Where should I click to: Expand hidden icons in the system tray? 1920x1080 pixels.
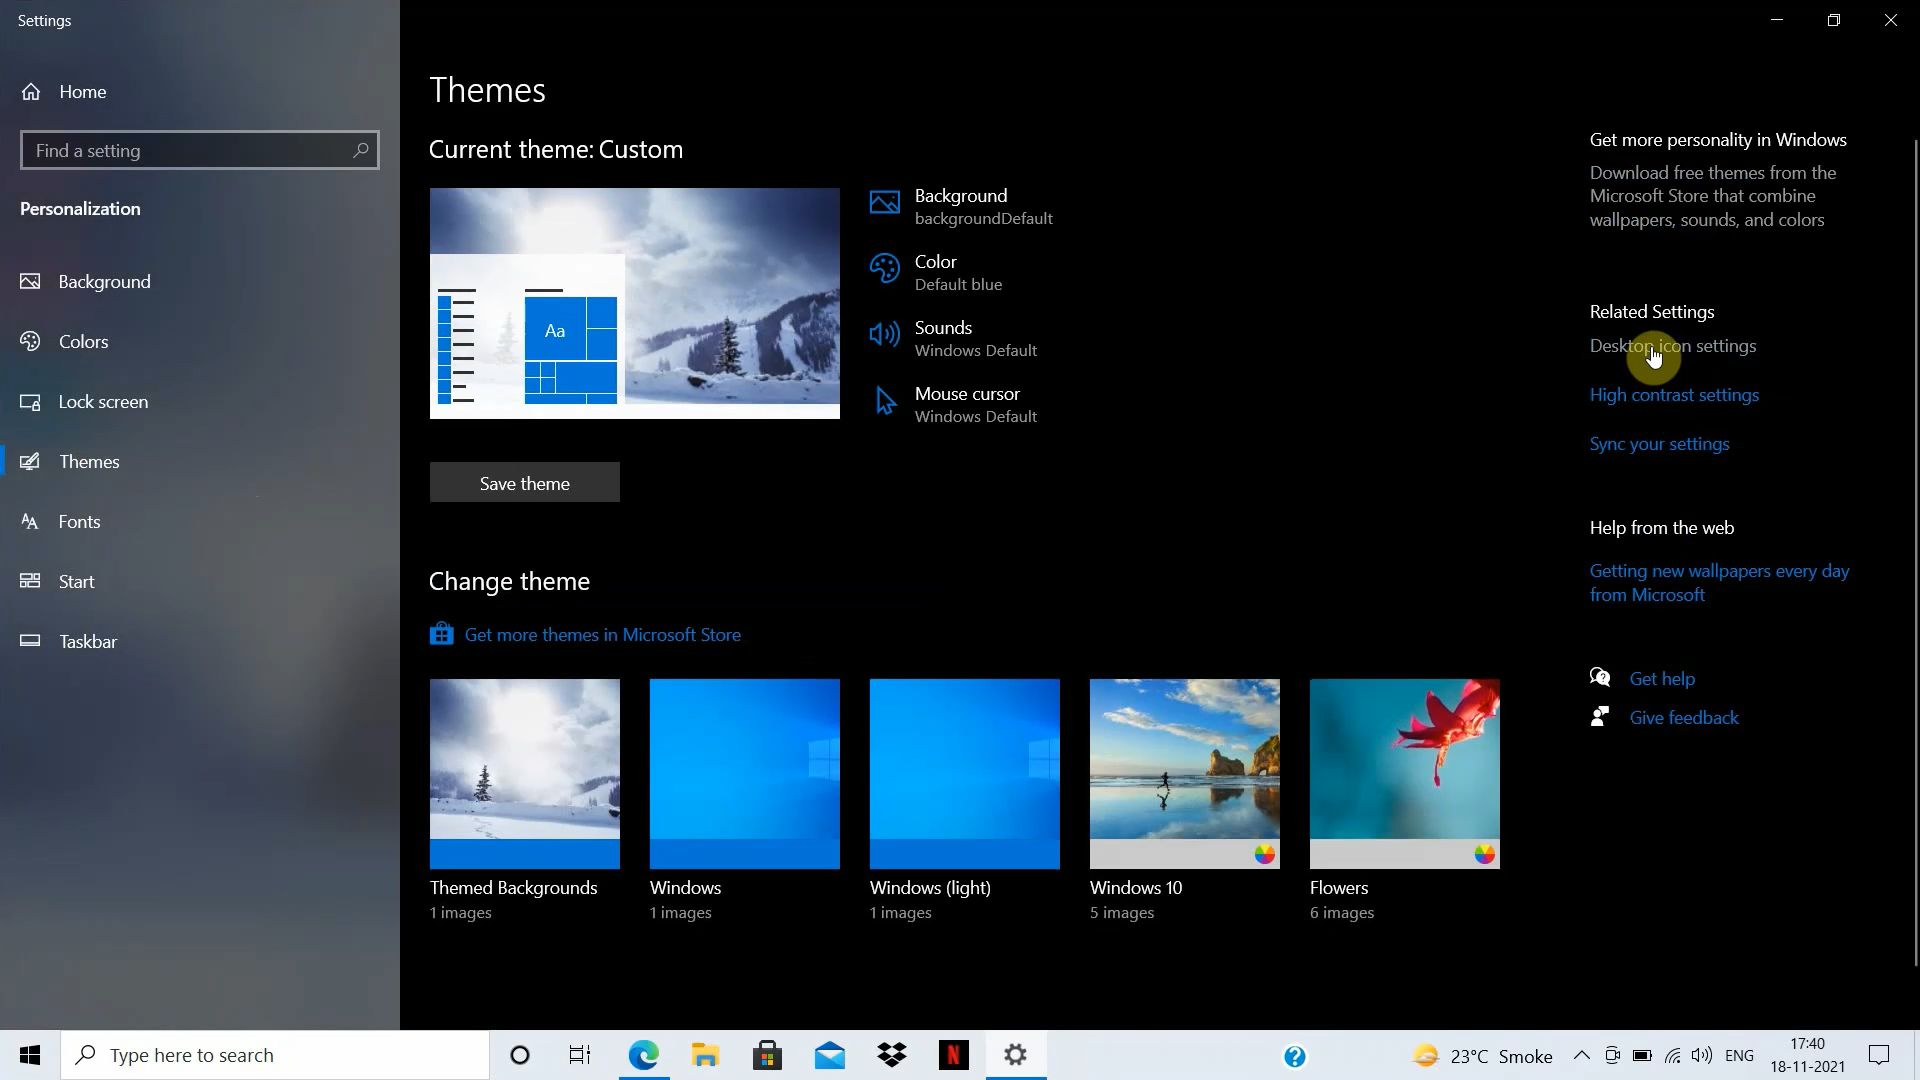click(x=1581, y=1054)
